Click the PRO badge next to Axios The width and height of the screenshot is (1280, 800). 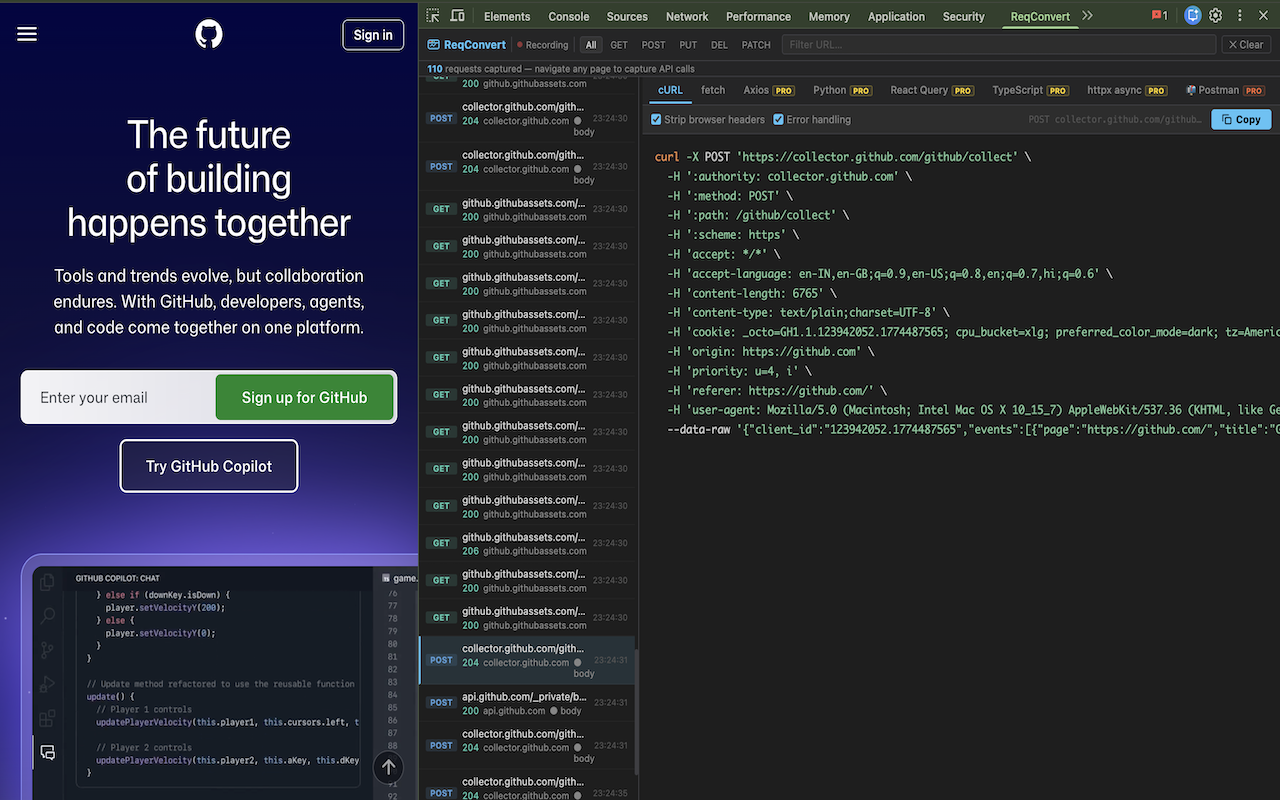pos(784,91)
